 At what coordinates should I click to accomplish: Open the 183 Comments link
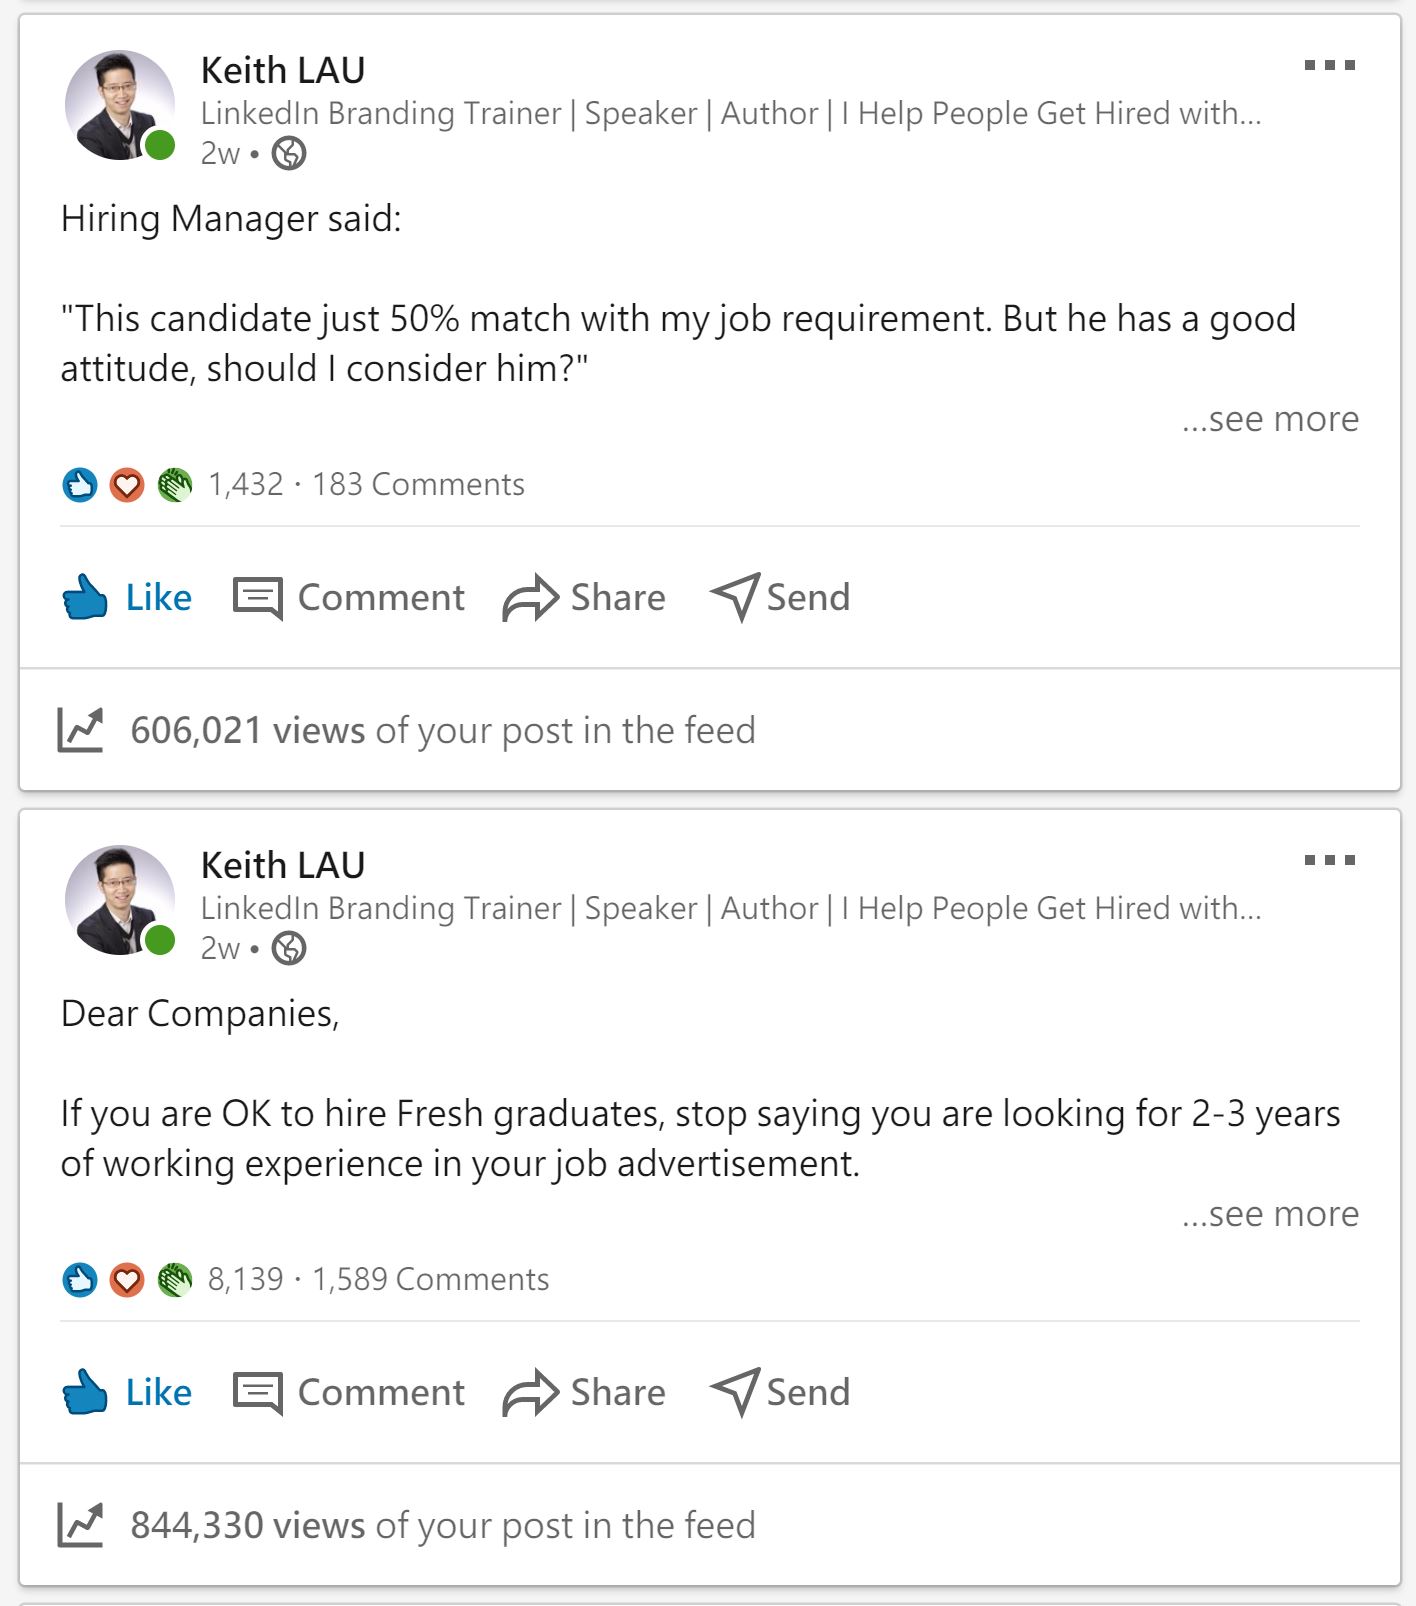418,485
